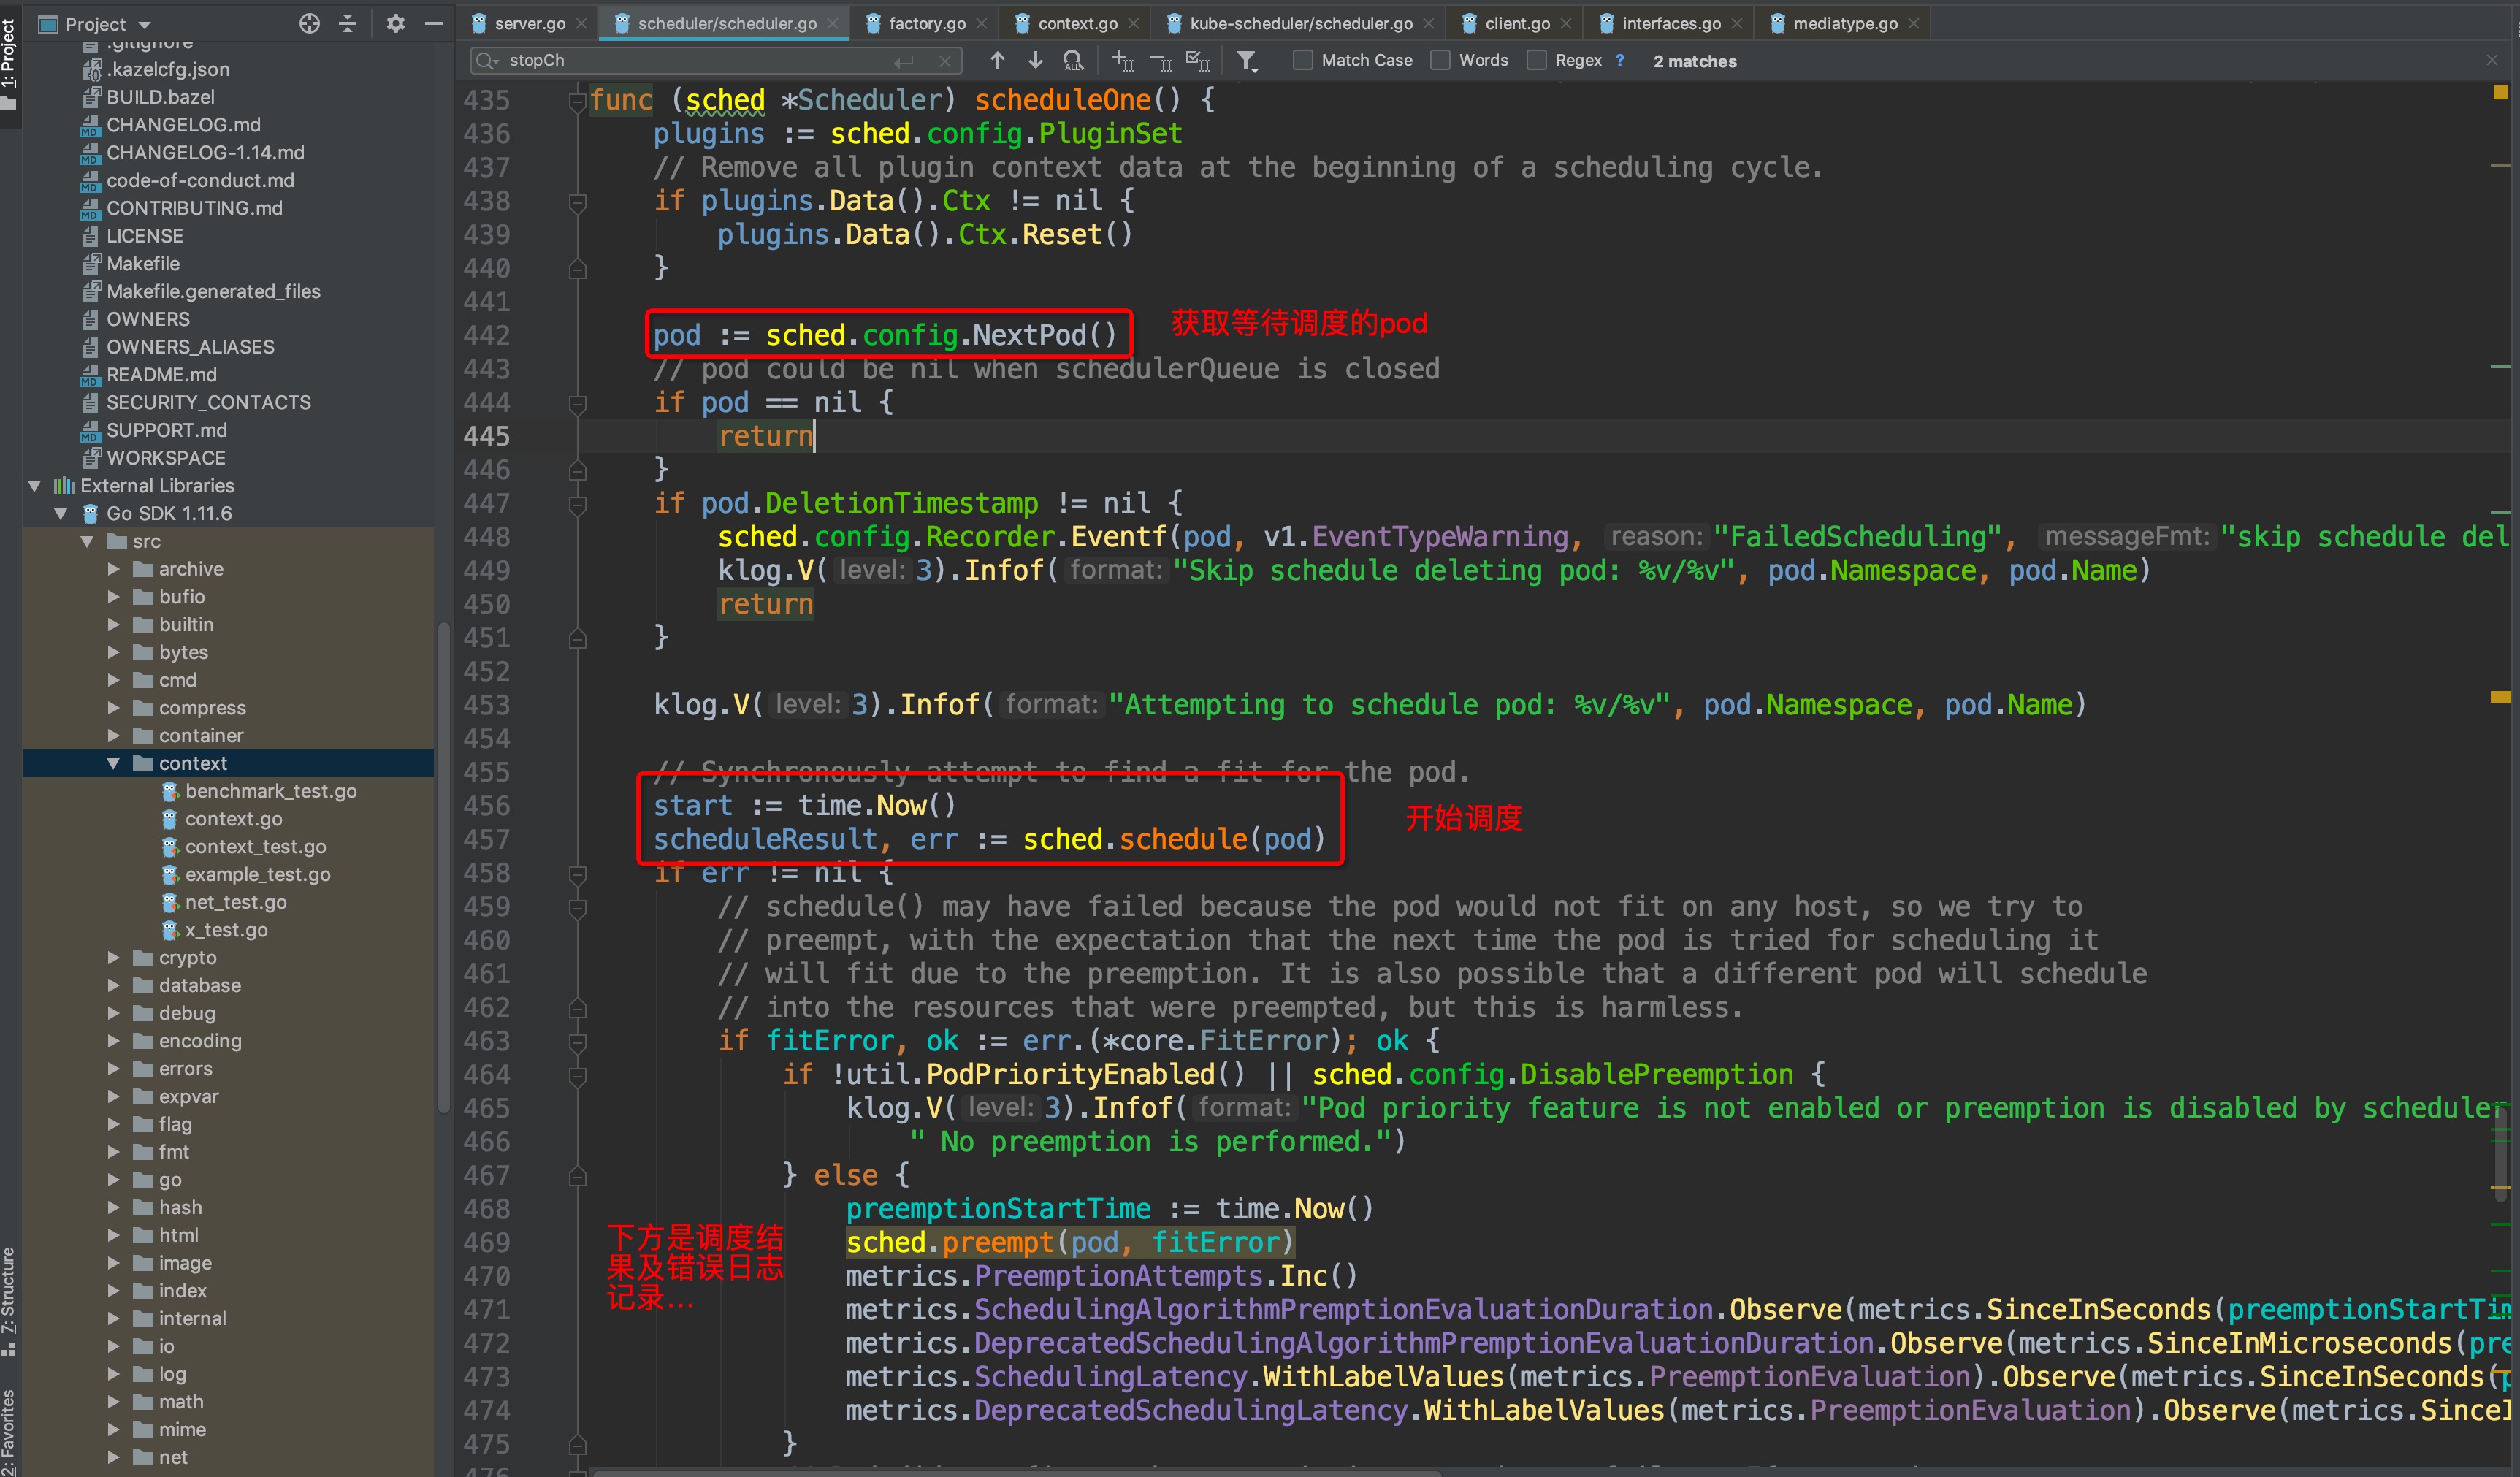Screen dimensions: 2520x1477
Task: Click locate file target icon in Project panel
Action: coord(309,24)
